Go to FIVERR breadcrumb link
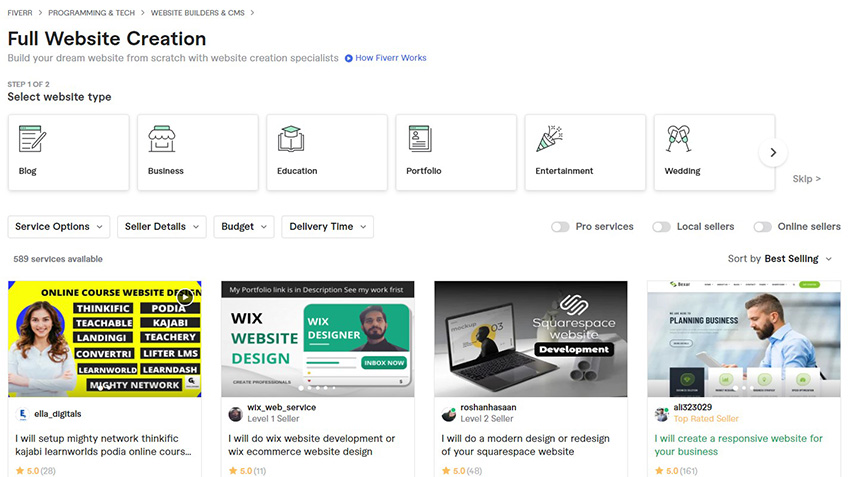 pyautogui.click(x=20, y=12)
